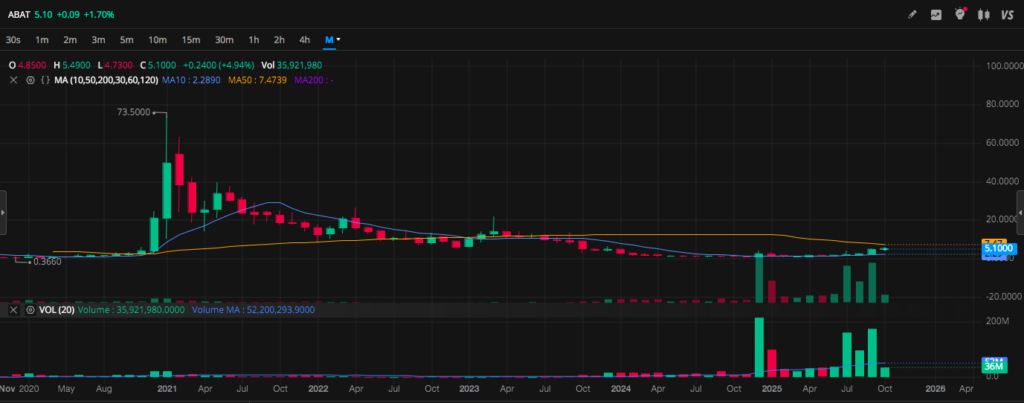Expand the left side panel handle
This screenshot has height=403, width=1024.
click(3, 213)
